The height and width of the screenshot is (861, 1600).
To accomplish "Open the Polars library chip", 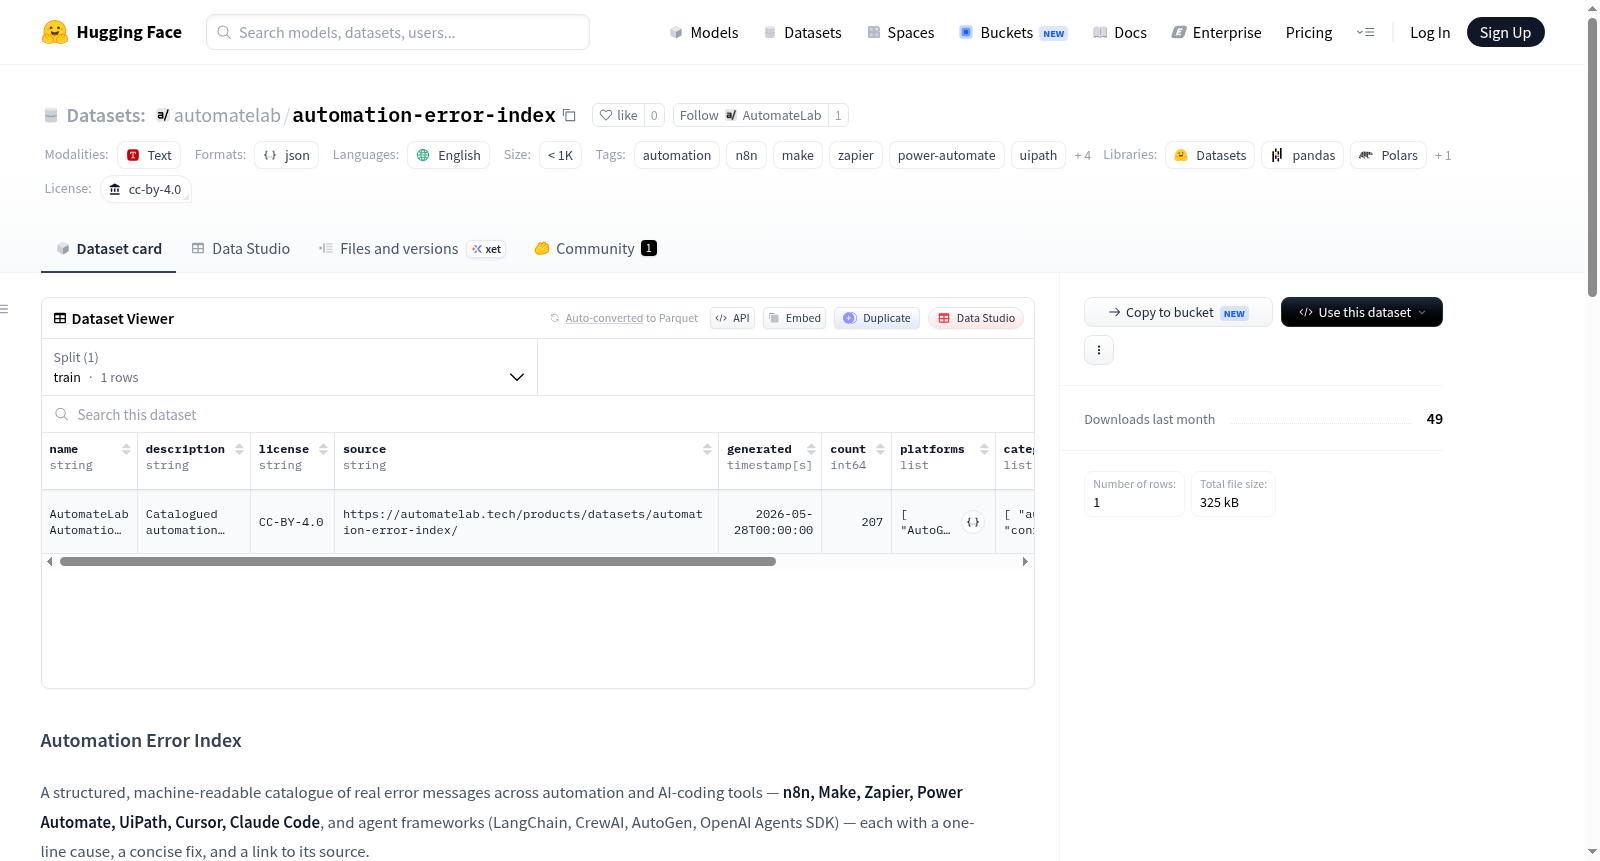I will coord(1389,155).
